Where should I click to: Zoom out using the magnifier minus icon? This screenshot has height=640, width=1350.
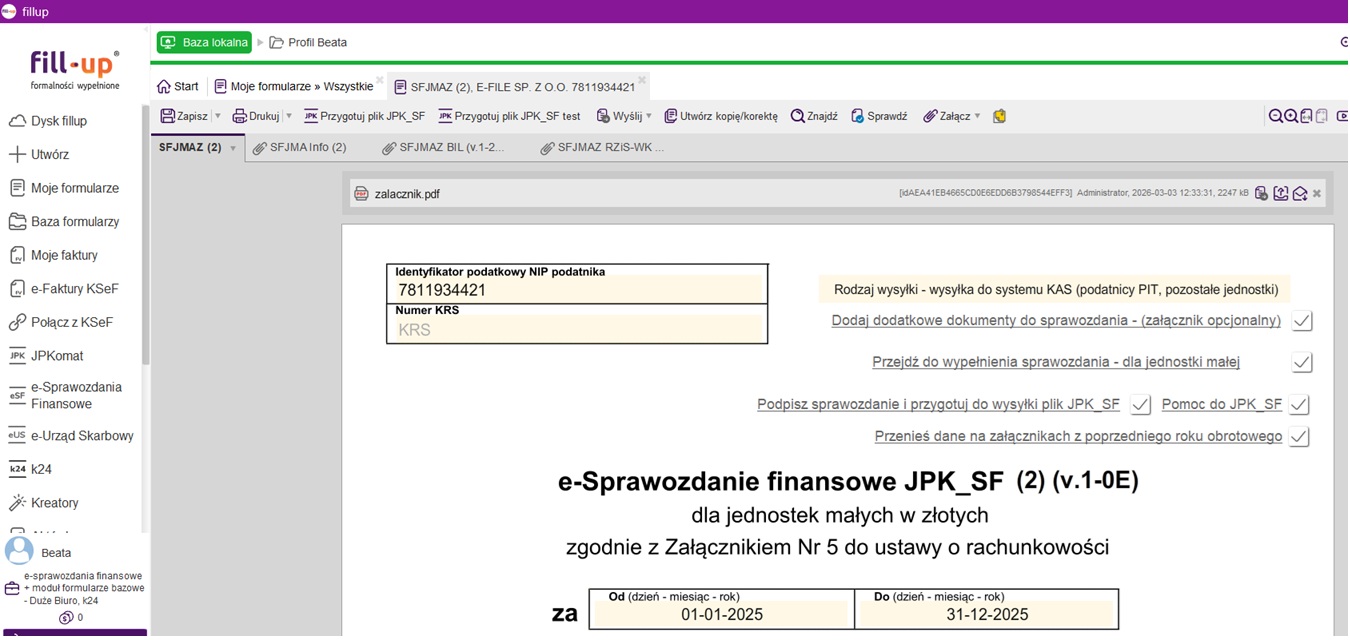point(1276,116)
